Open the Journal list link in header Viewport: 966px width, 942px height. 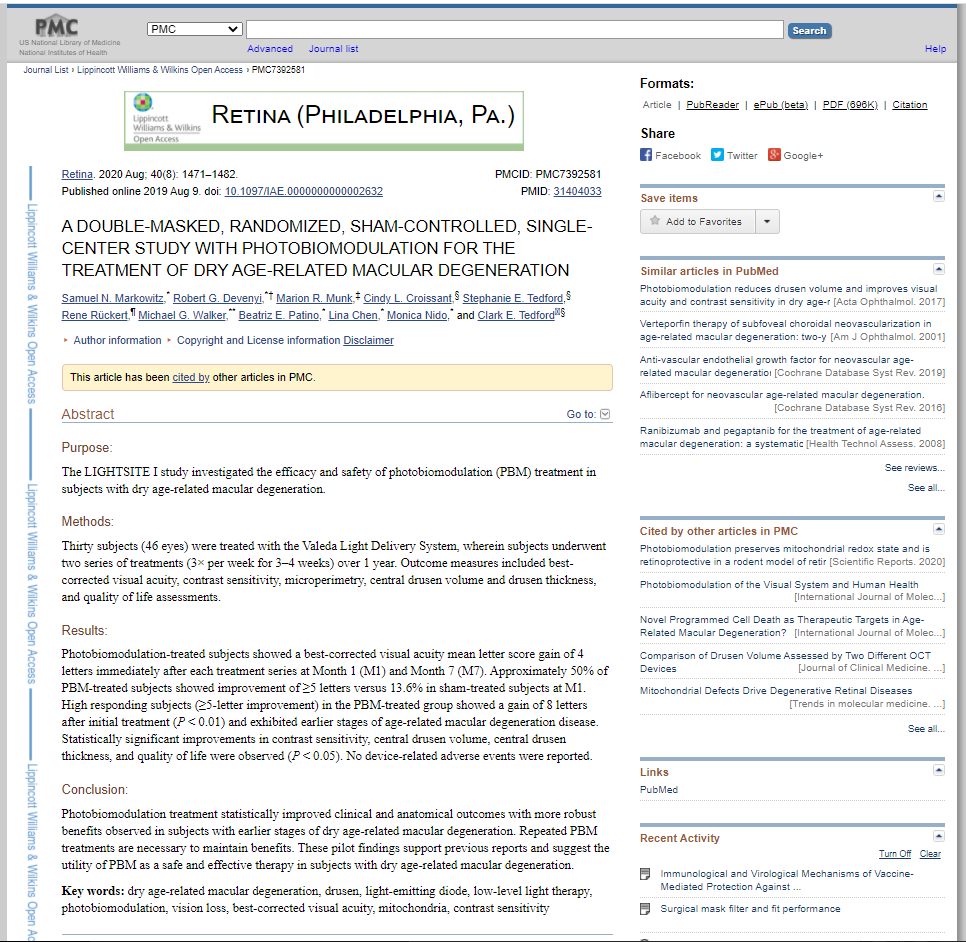333,49
